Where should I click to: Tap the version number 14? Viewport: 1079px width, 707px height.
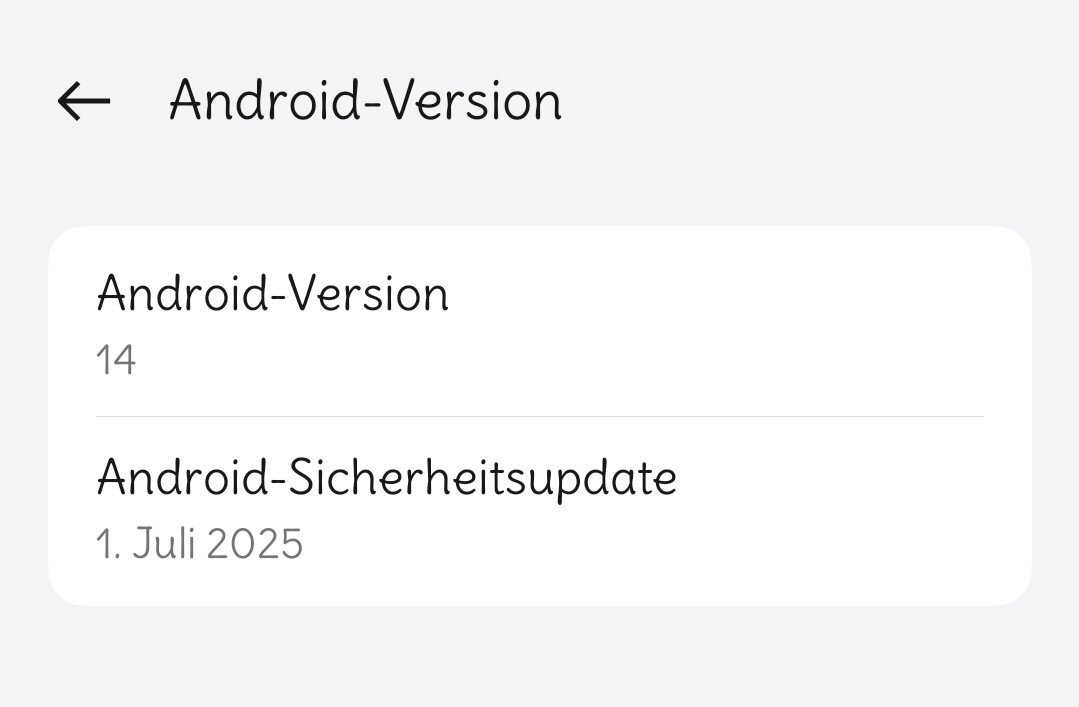coord(116,360)
